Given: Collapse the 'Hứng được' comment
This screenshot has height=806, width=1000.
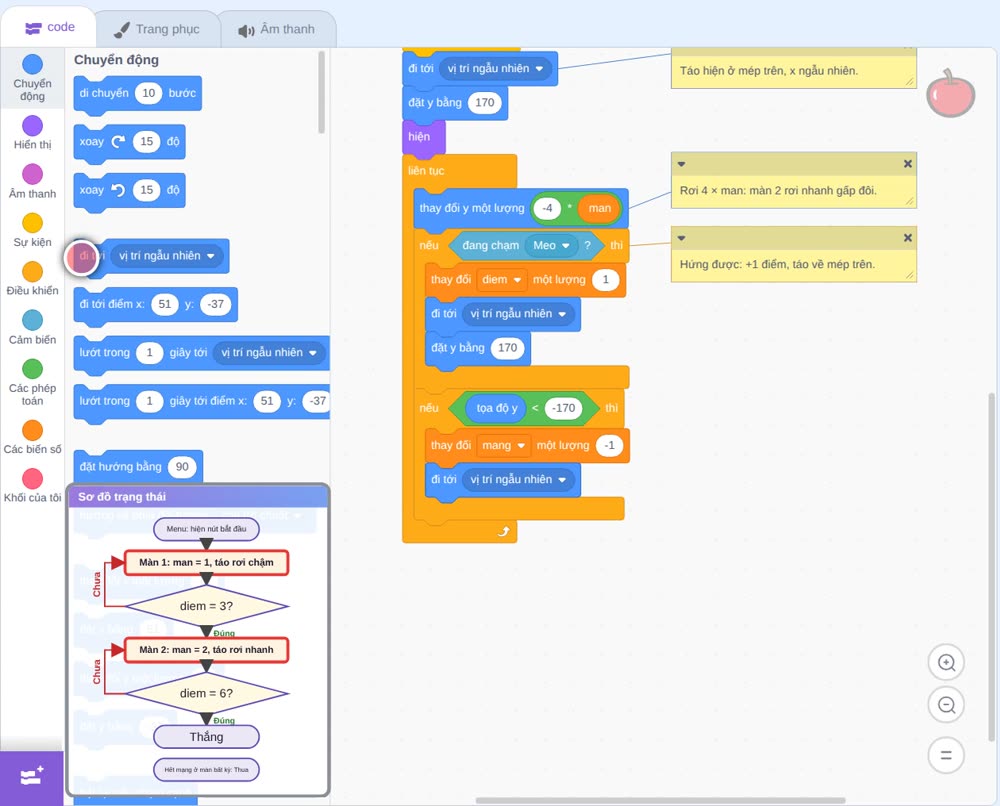Looking at the screenshot, I should click(x=681, y=238).
